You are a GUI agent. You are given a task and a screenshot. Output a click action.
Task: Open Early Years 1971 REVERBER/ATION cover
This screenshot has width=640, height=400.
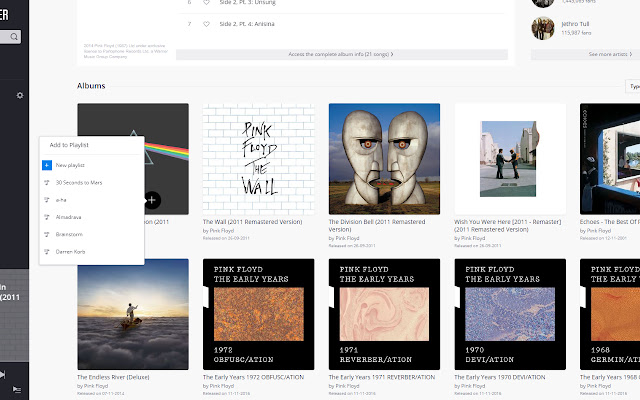[x=384, y=314]
